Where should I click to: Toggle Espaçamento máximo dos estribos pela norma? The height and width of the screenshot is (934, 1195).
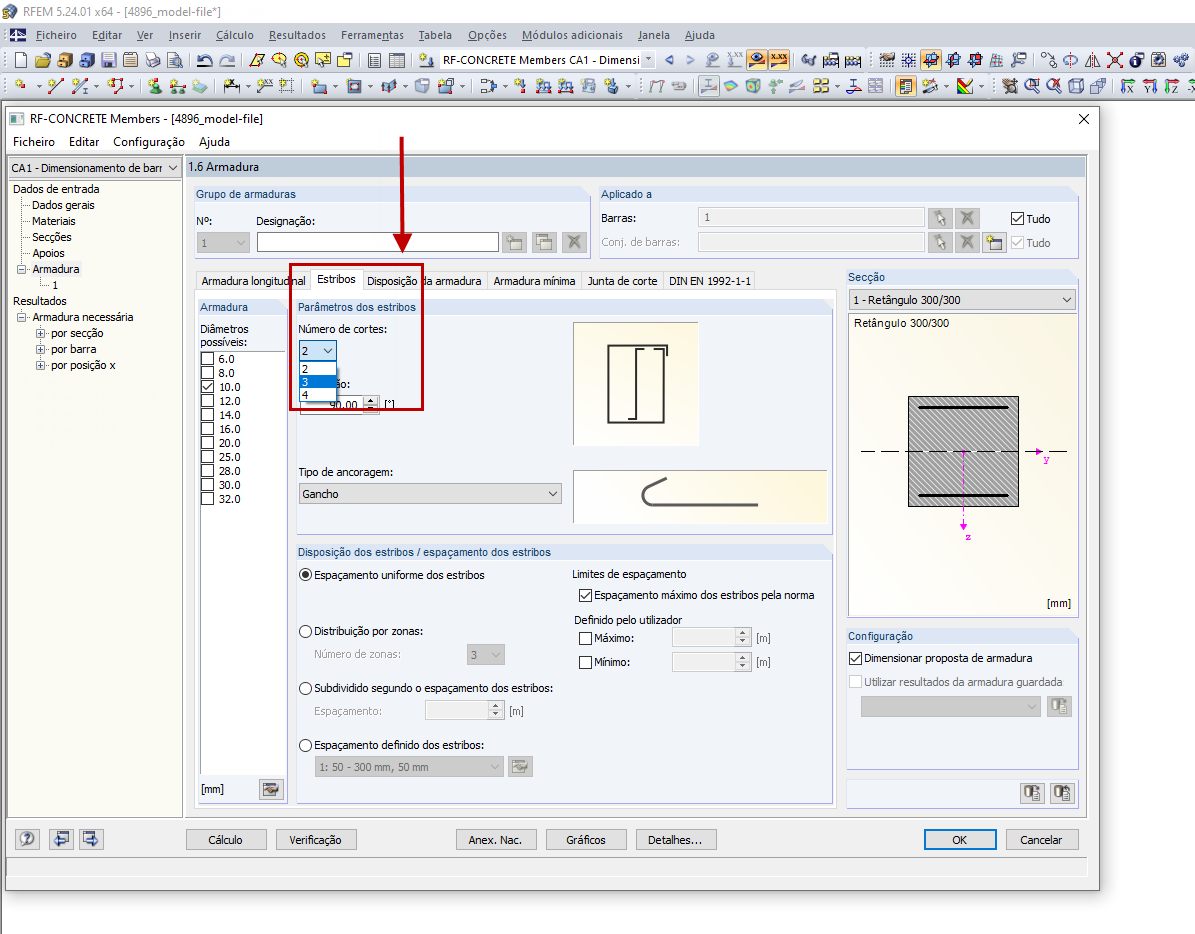pyautogui.click(x=585, y=596)
